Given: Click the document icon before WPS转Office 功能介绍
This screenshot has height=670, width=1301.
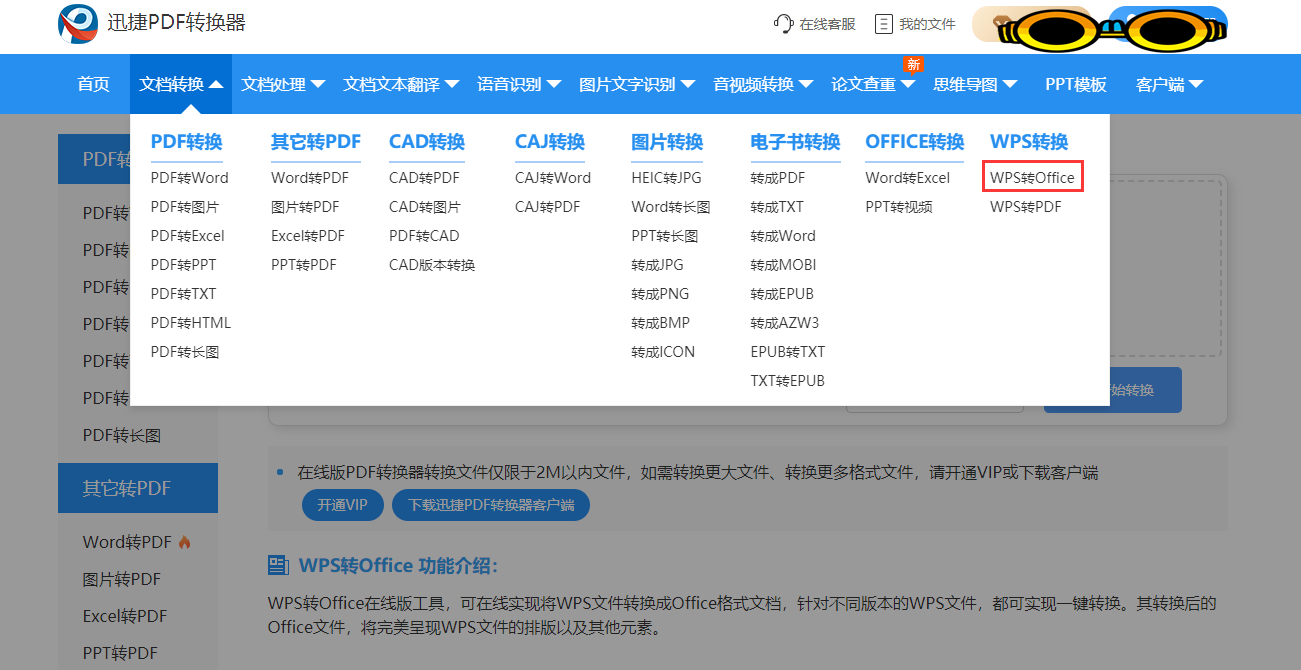Looking at the screenshot, I should click(x=279, y=566).
